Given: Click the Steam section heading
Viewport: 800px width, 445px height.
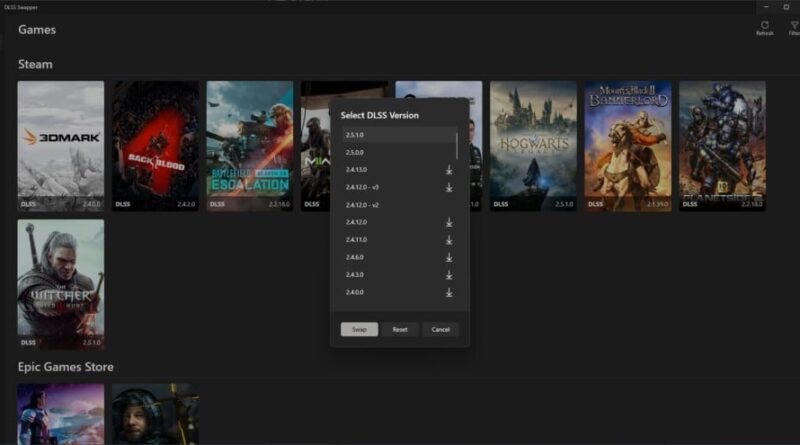Looking at the screenshot, I should 35,64.
